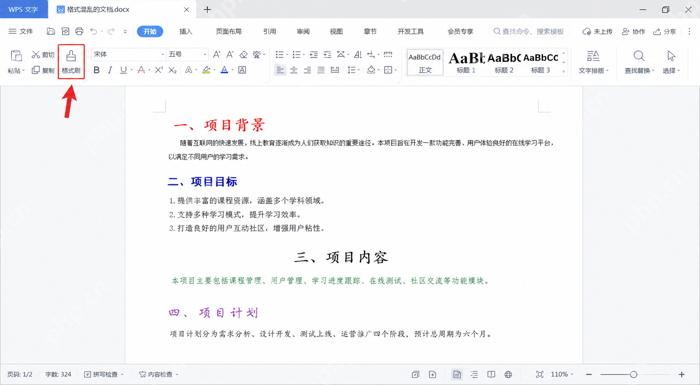Open print preview from quick access bar

point(65,31)
